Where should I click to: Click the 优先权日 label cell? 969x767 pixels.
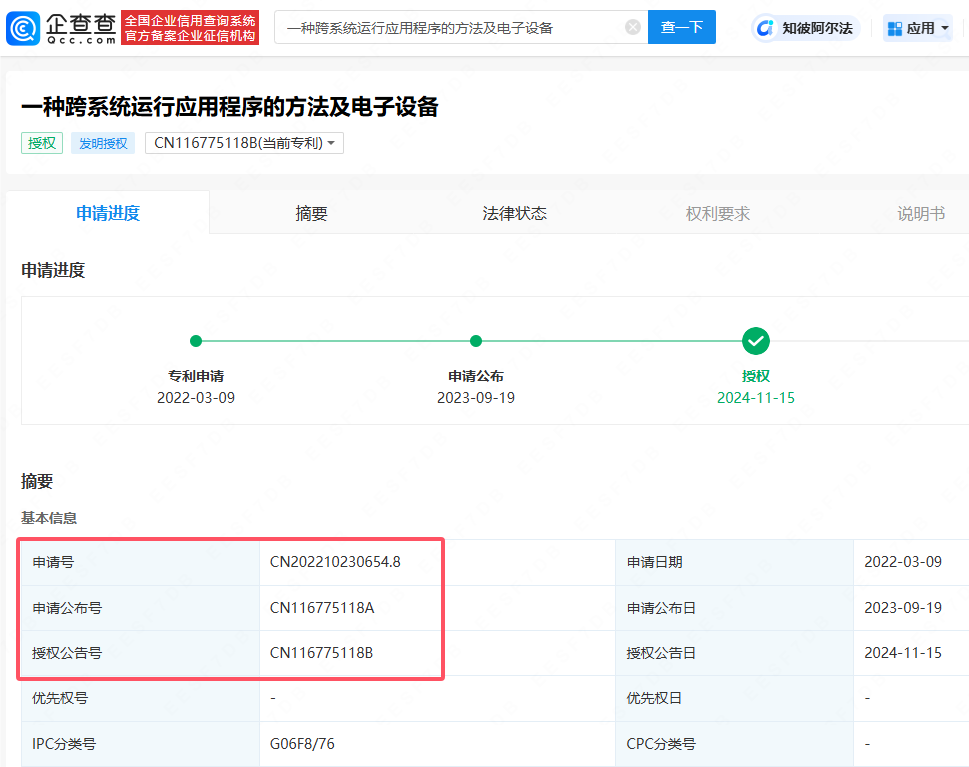click(734, 698)
